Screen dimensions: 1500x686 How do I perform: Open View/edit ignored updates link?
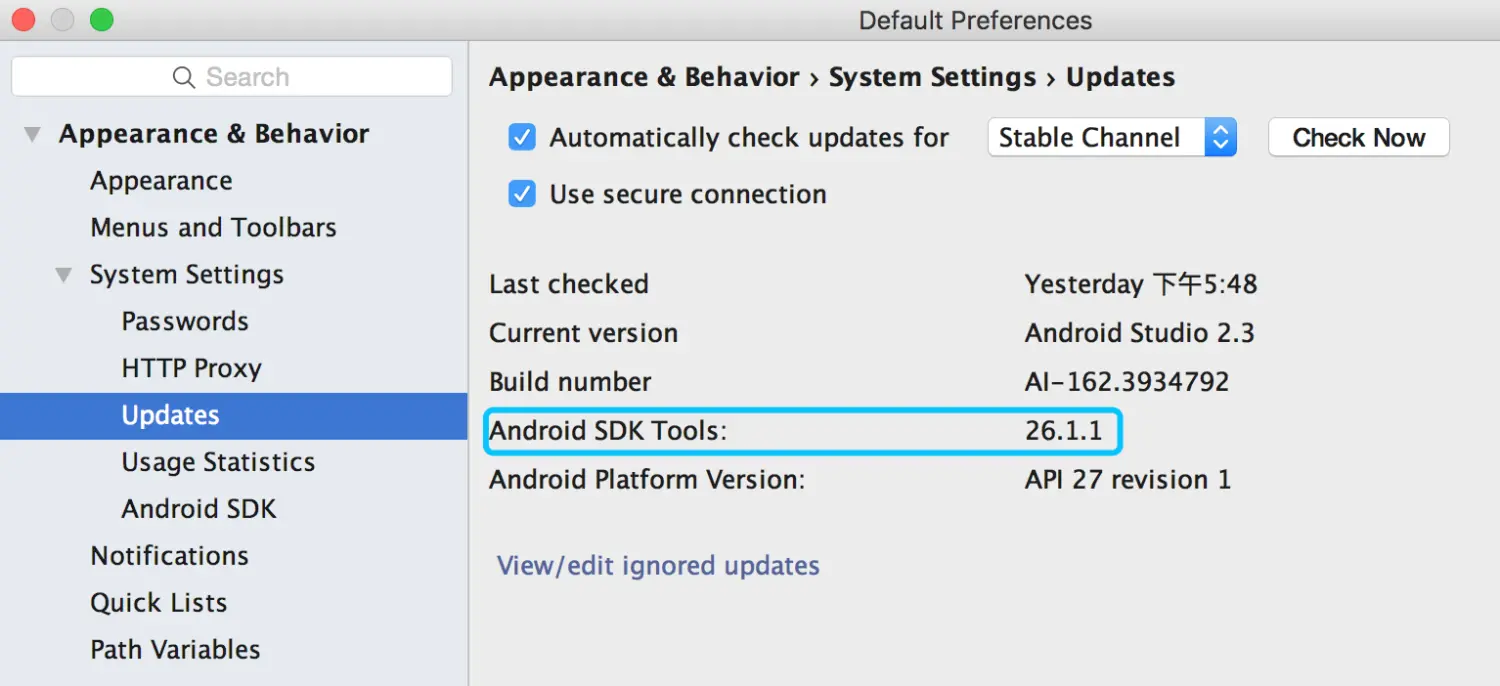(x=658, y=566)
